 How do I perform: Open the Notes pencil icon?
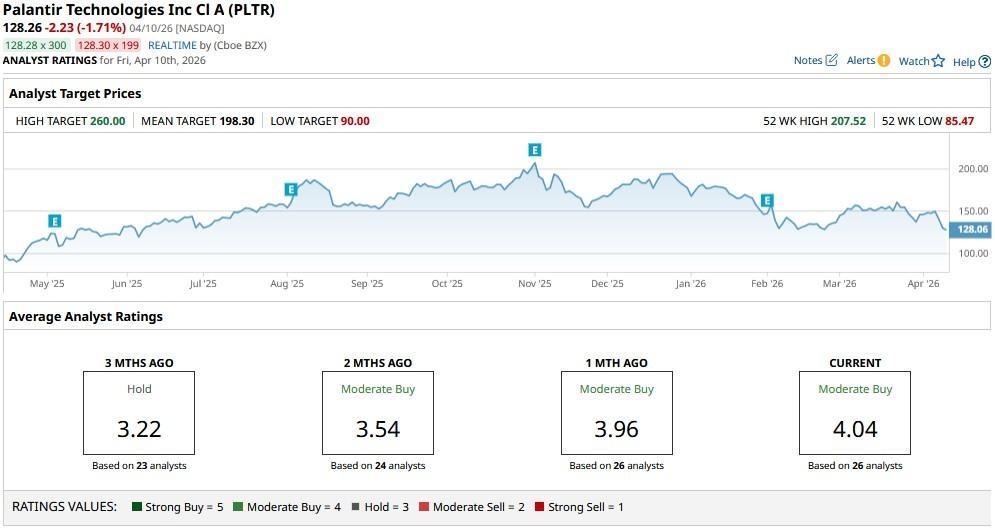point(831,60)
